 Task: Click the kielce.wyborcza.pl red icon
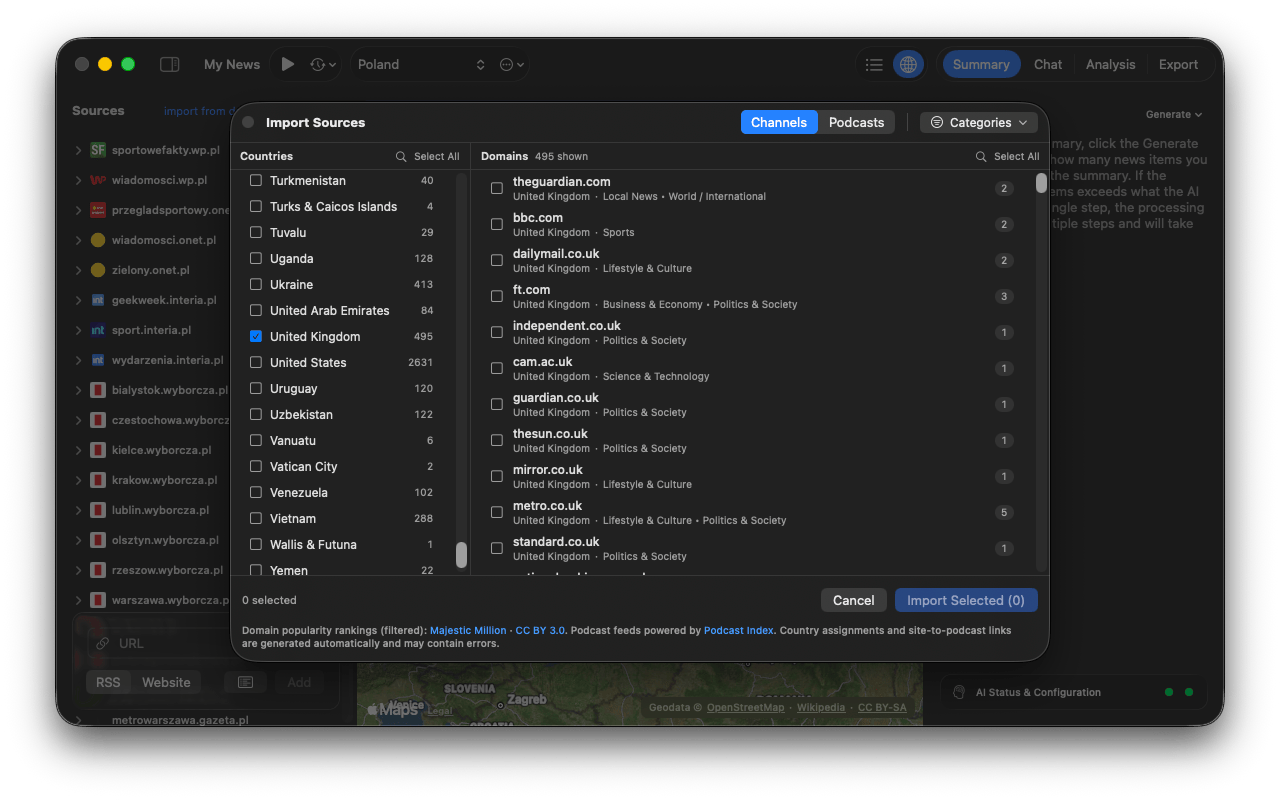click(98, 450)
